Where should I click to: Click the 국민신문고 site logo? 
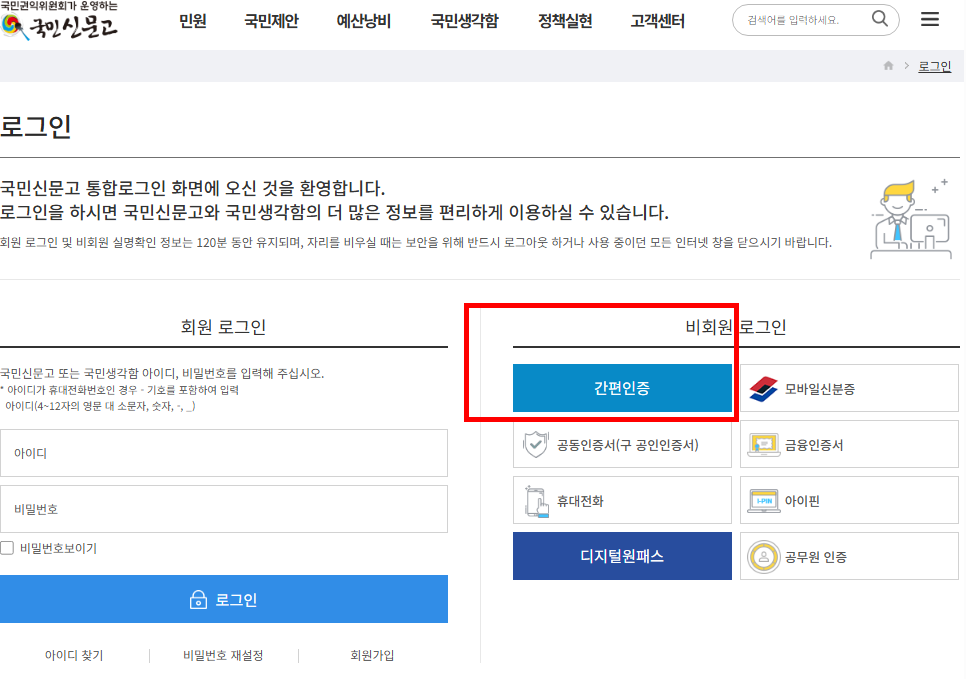point(60,25)
